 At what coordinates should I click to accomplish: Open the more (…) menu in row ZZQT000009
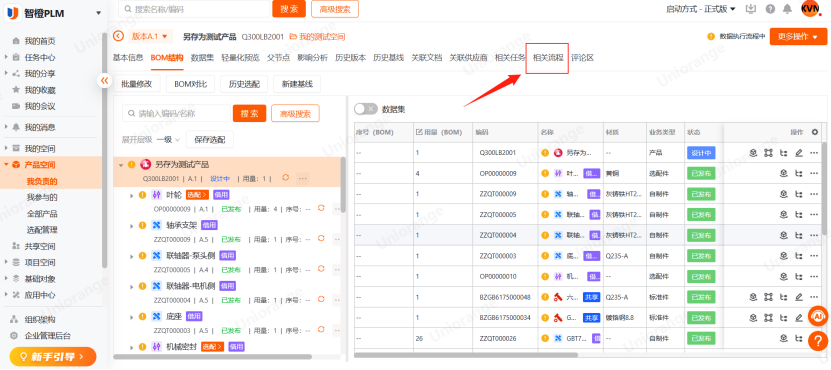point(815,194)
